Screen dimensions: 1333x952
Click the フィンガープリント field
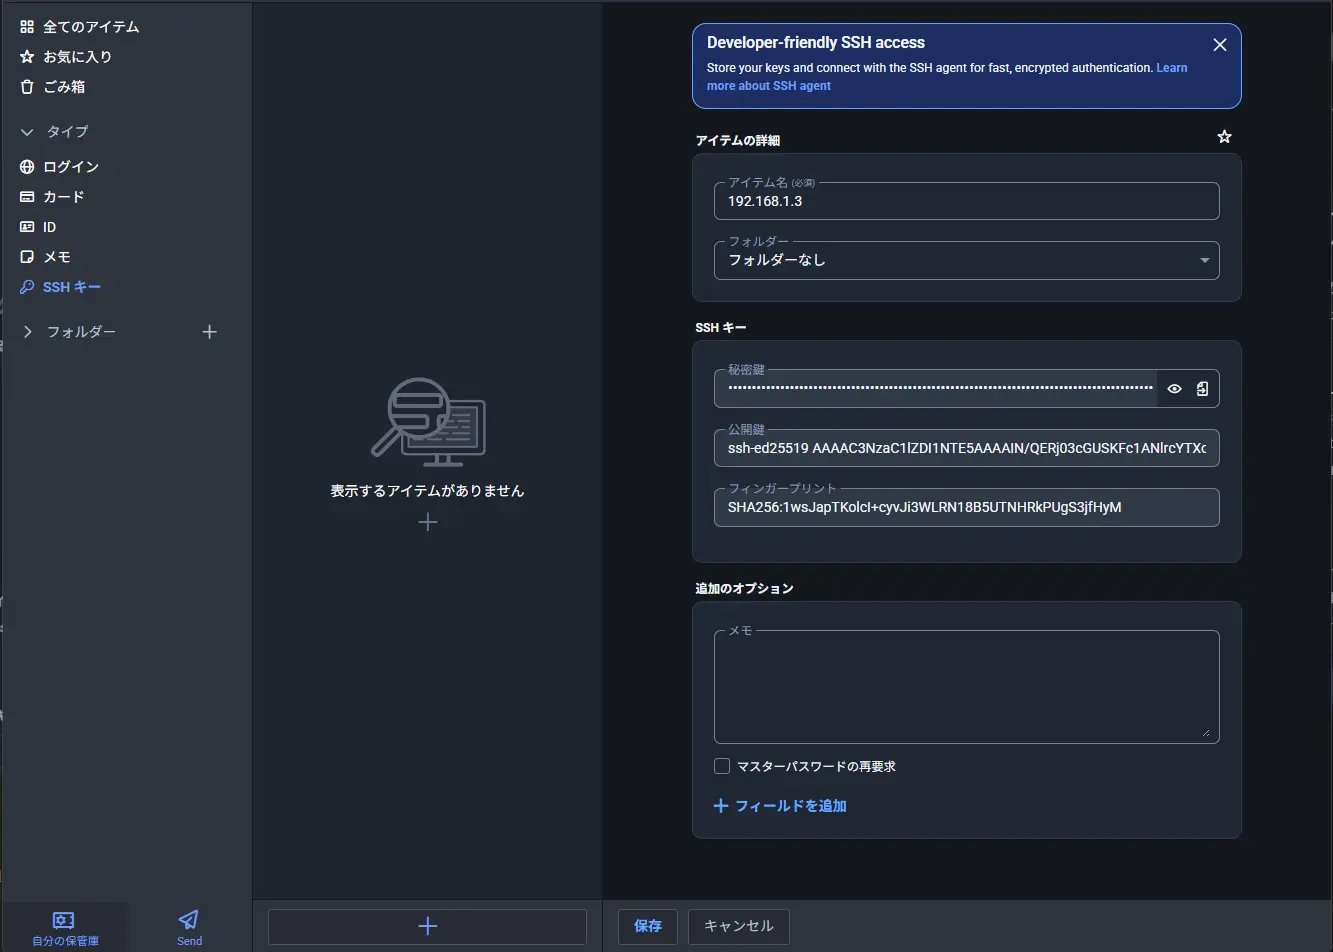(x=967, y=507)
